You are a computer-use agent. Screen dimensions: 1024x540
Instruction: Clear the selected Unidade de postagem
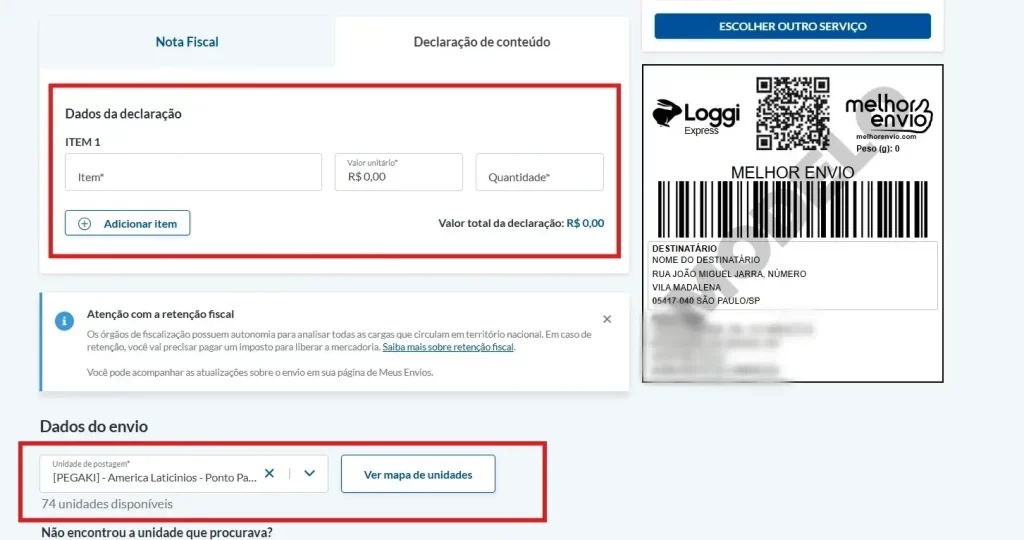coord(269,473)
